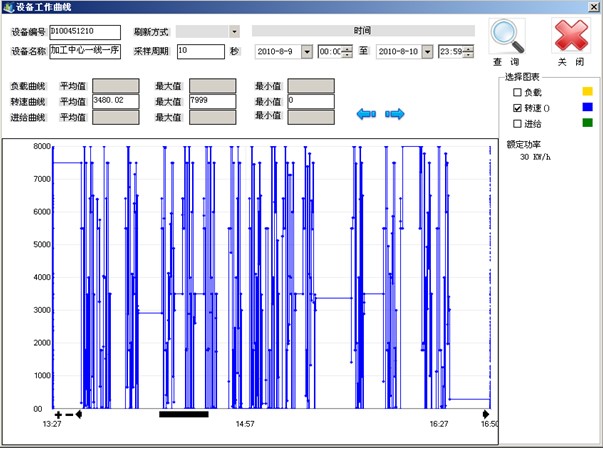
Task: Click the 设备编号 device number field
Action: [85, 32]
